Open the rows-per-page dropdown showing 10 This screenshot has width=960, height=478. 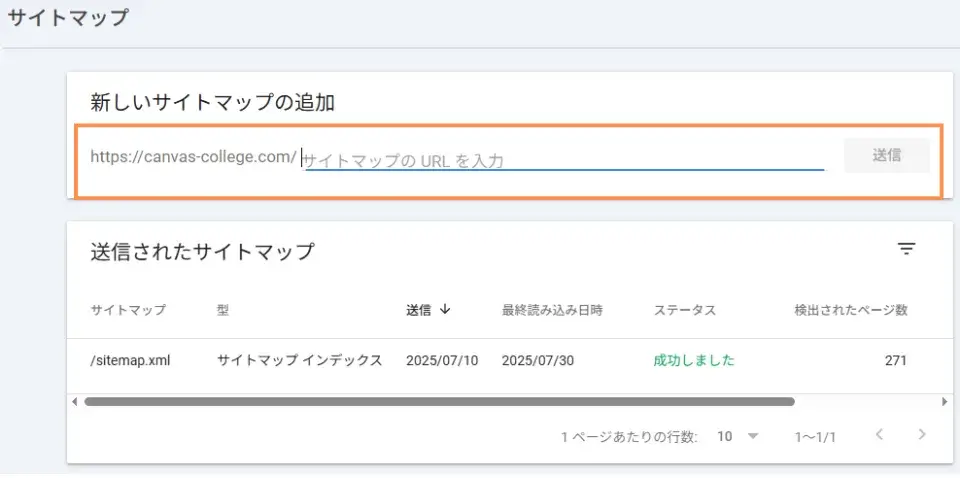click(738, 436)
